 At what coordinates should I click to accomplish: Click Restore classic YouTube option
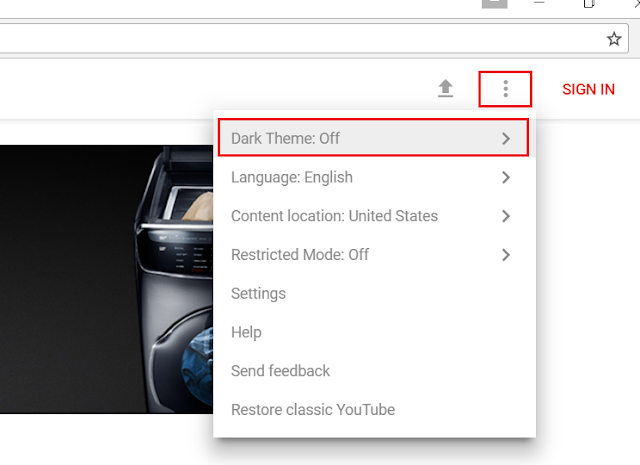pyautogui.click(x=374, y=409)
